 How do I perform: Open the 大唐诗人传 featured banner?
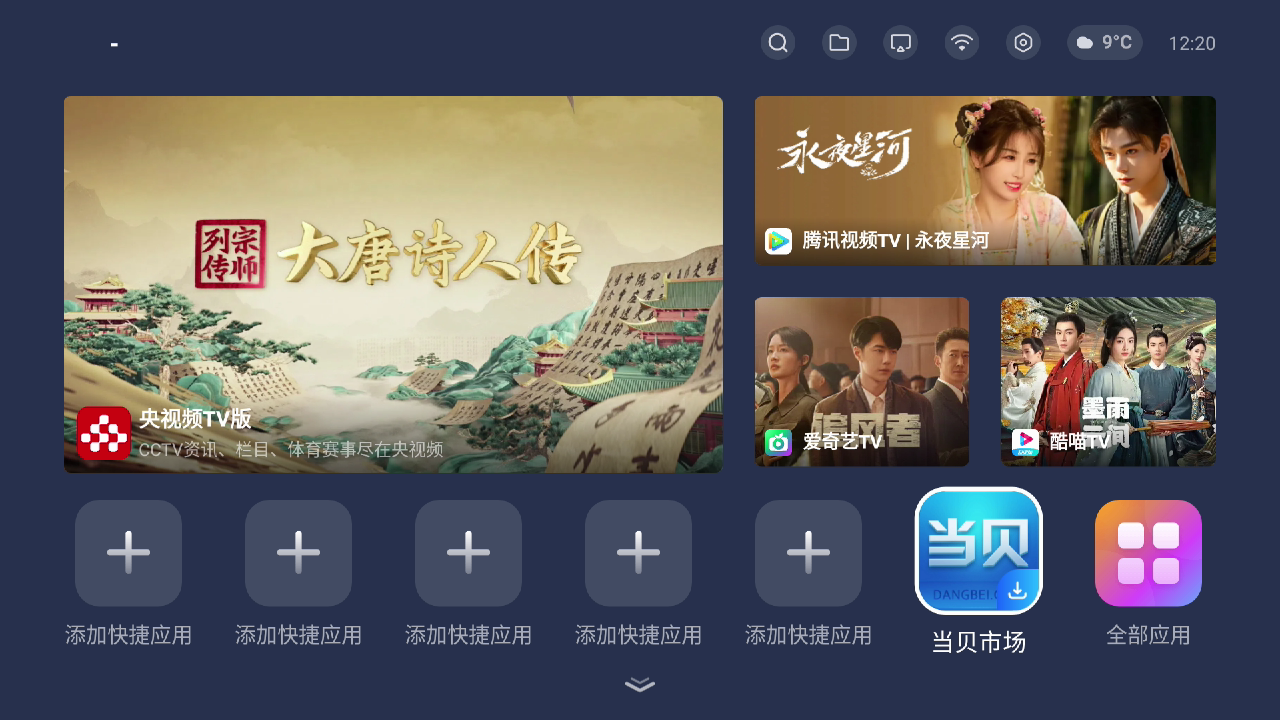393,284
